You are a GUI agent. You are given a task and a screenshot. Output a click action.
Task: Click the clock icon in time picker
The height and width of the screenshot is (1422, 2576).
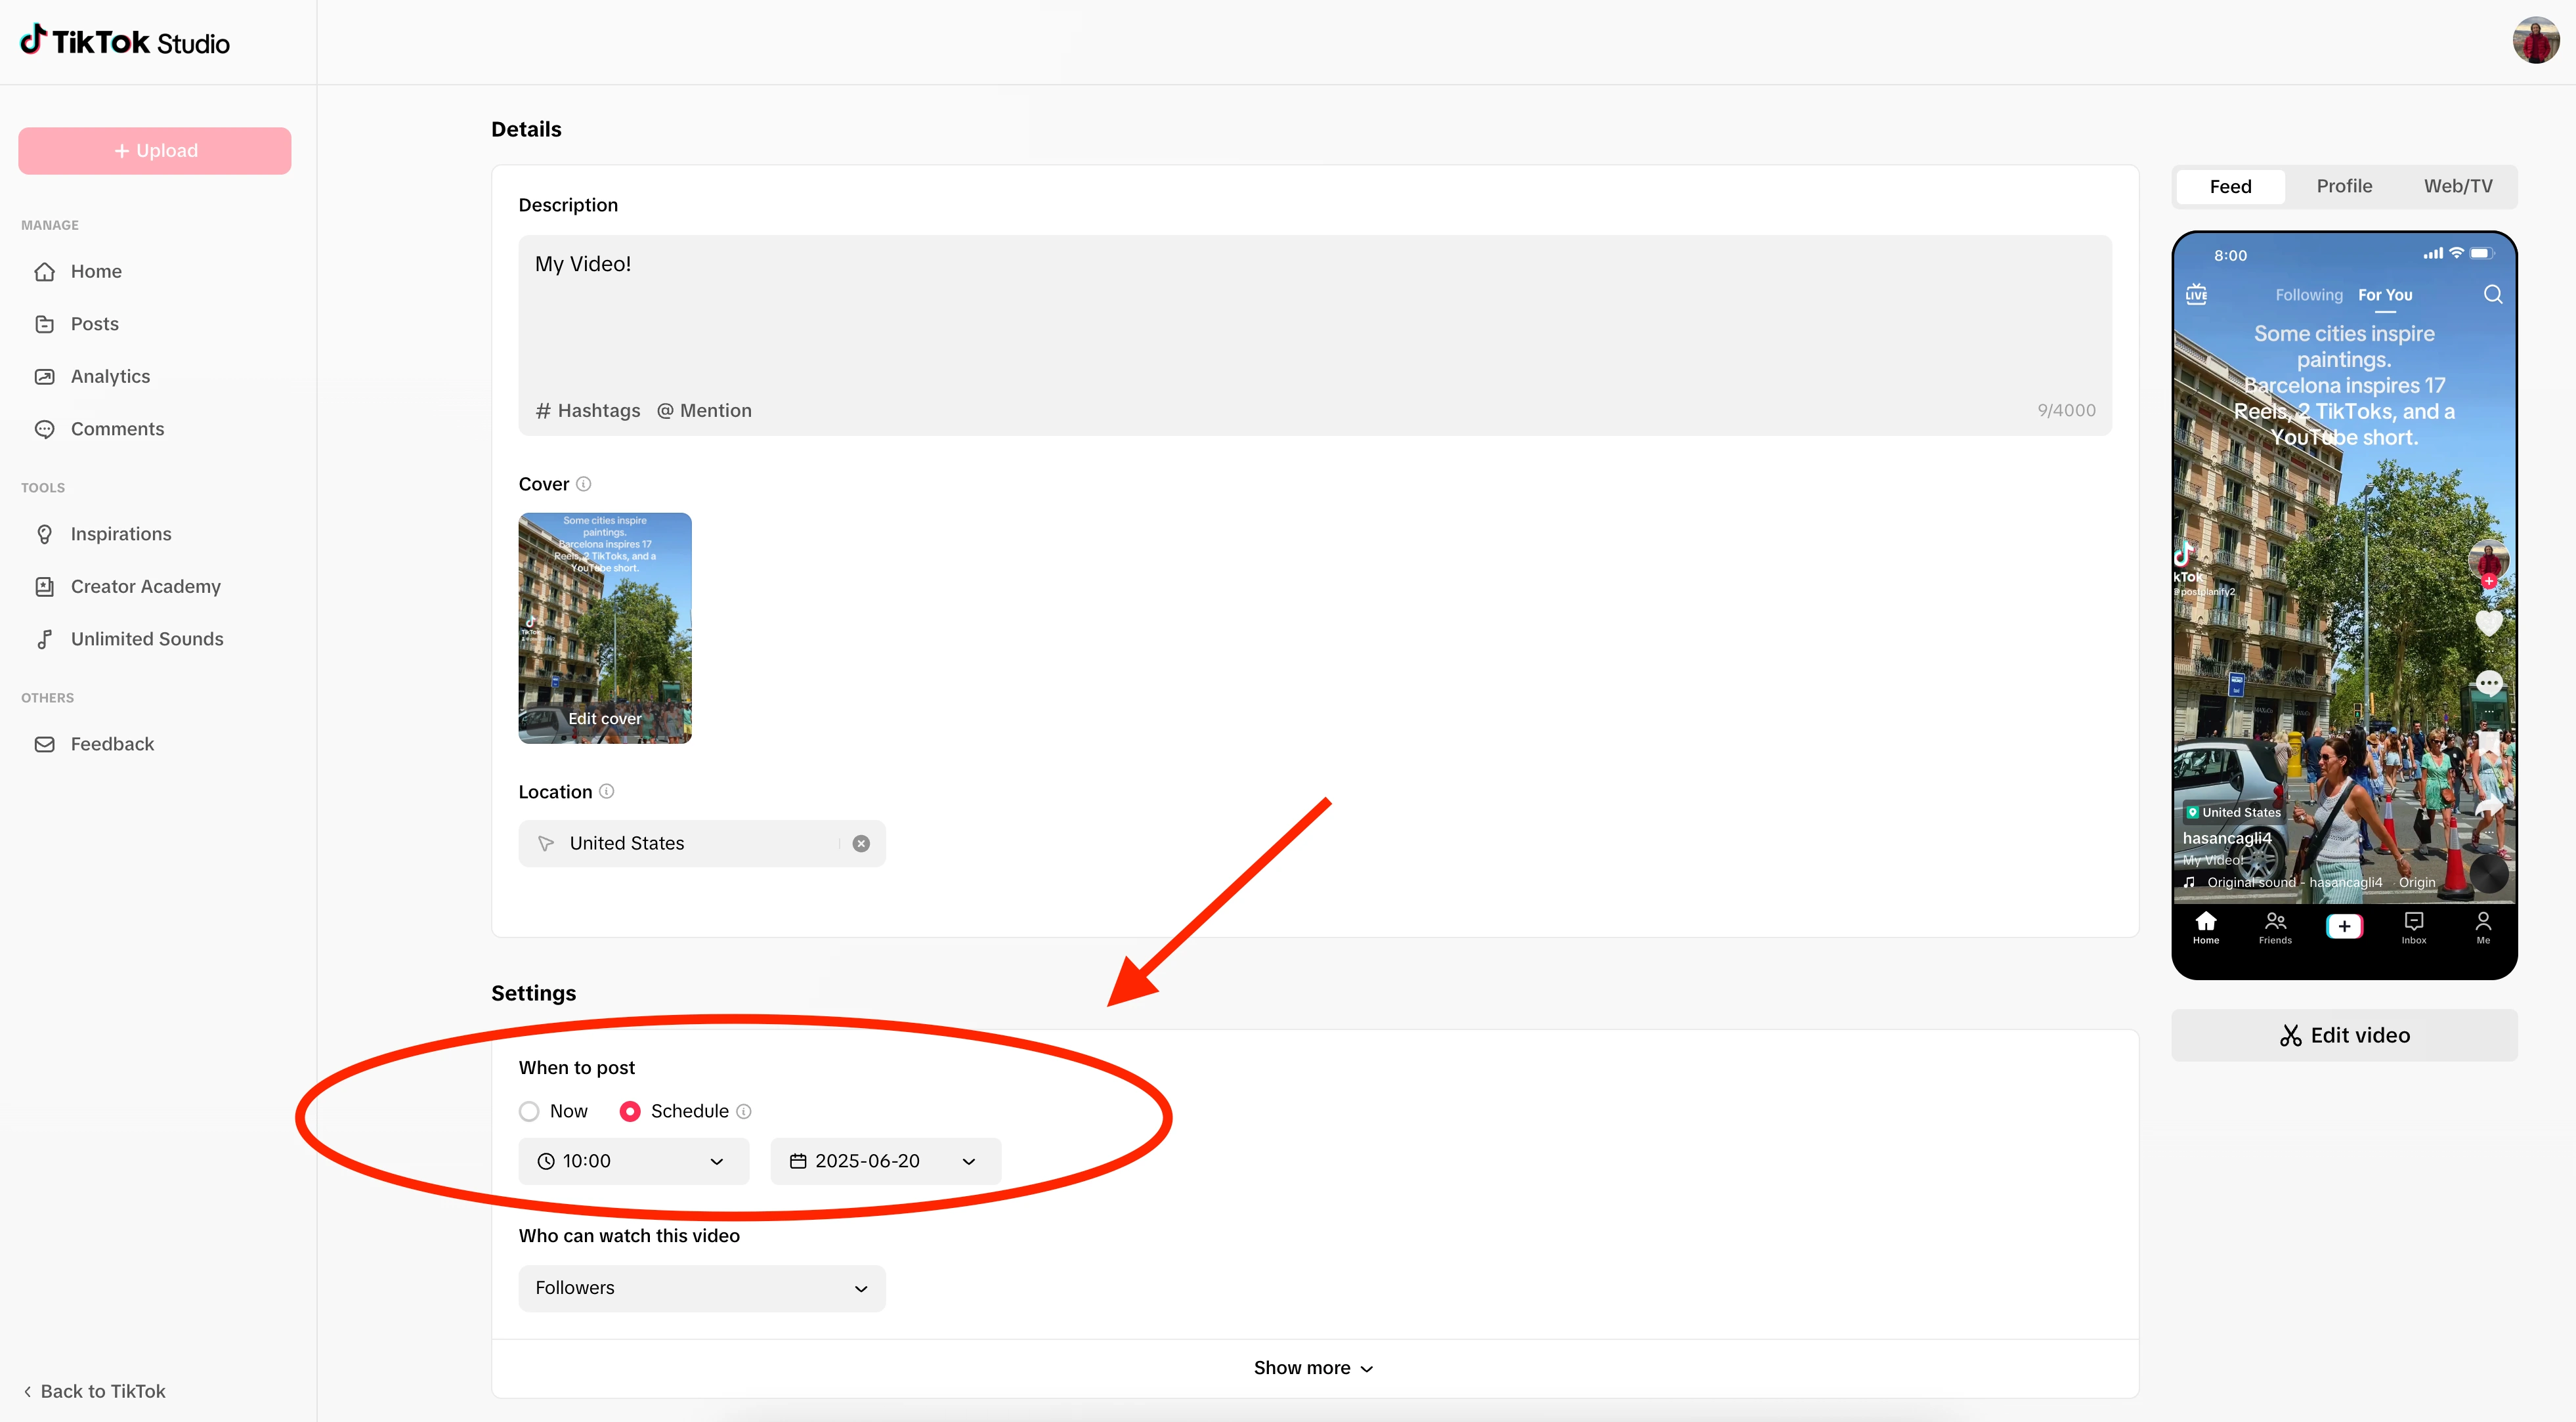point(546,1161)
